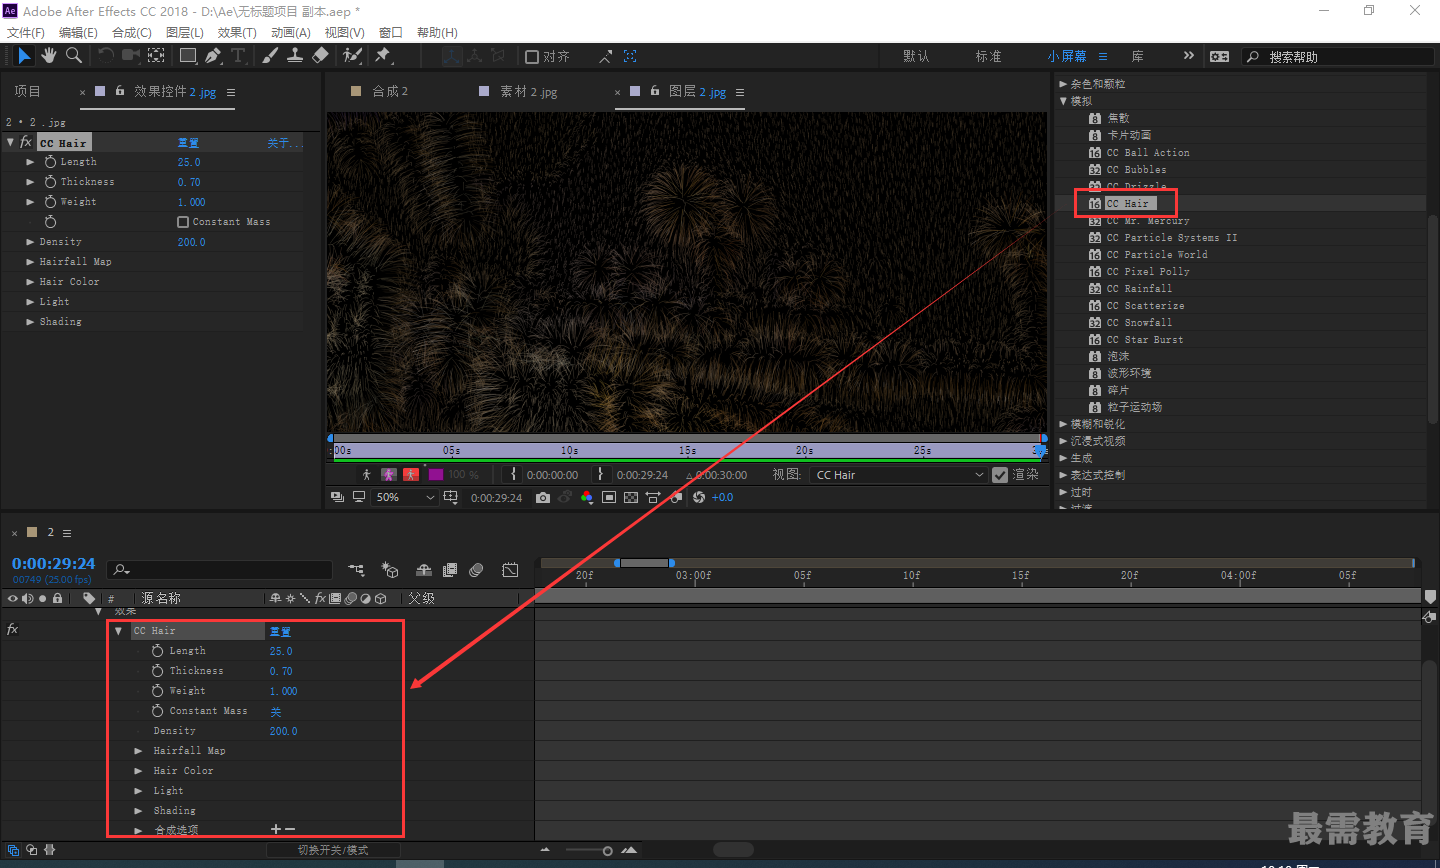Select the Eraser tool

(320, 56)
